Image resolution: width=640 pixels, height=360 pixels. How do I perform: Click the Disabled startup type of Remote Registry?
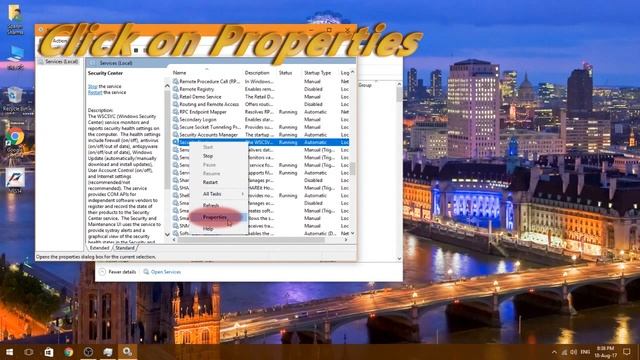[x=313, y=89]
